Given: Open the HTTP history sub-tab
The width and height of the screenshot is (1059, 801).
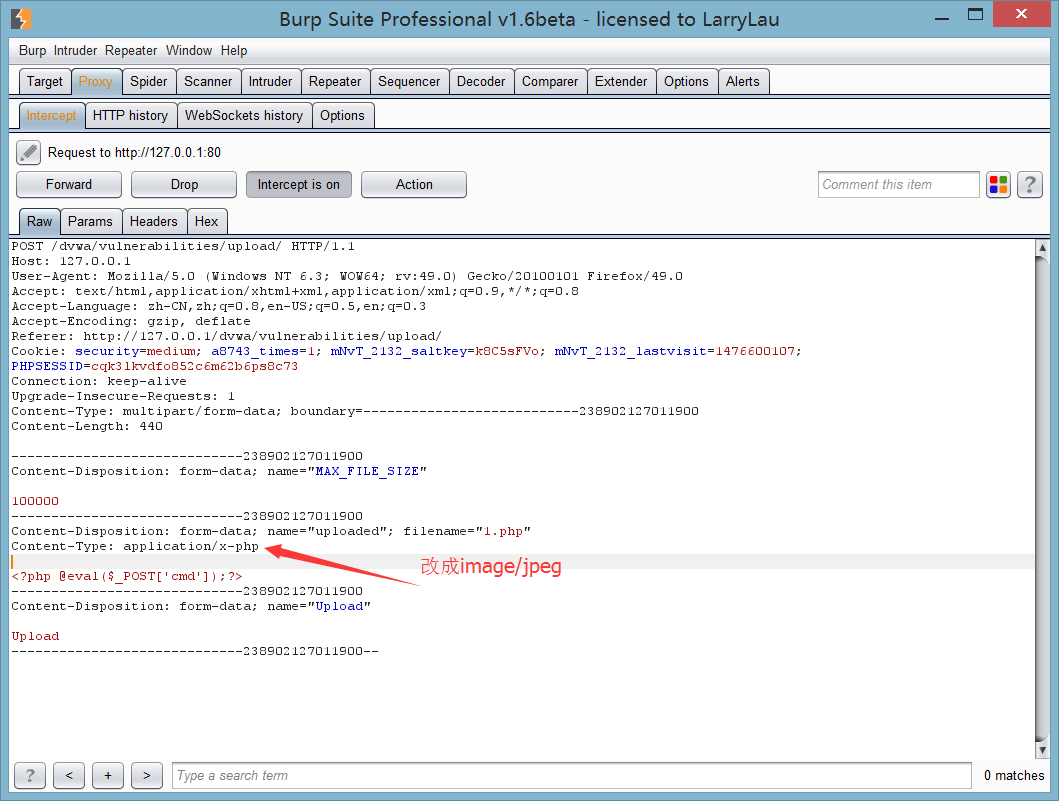Looking at the screenshot, I should tap(130, 115).
